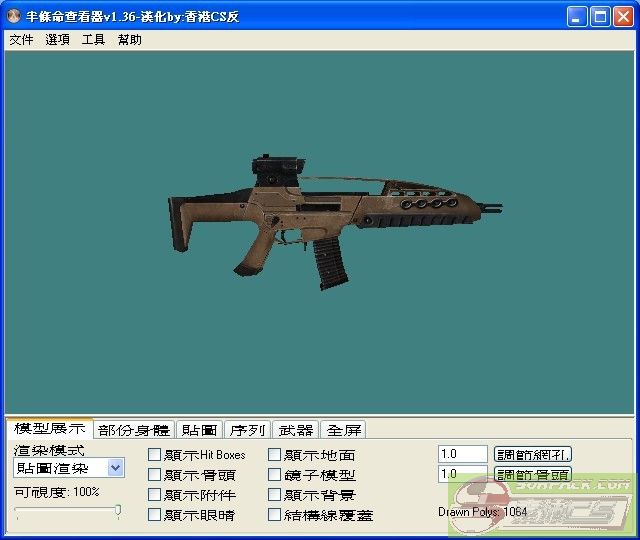This screenshot has height=540, width=640.
Task: Enable the 結構線覆蓋 checkbox
Action: coord(274,515)
